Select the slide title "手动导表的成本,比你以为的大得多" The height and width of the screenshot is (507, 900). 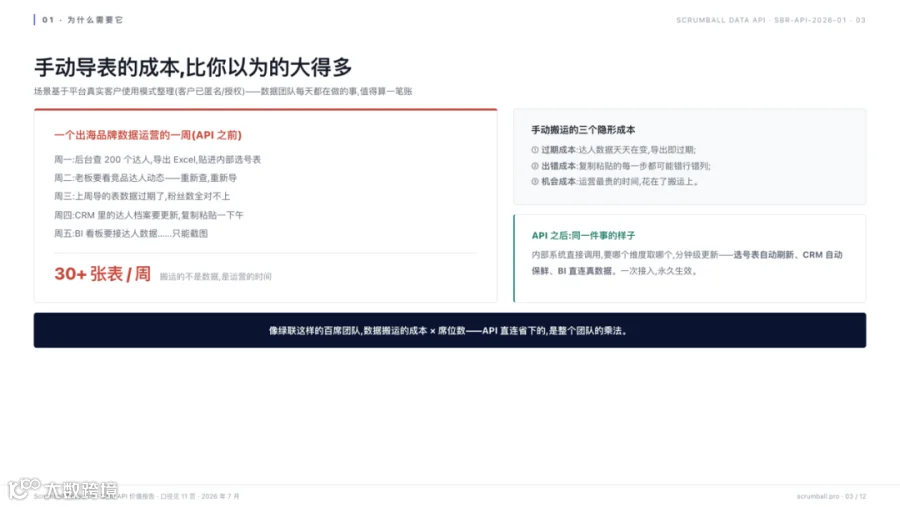pyautogui.click(x=193, y=68)
